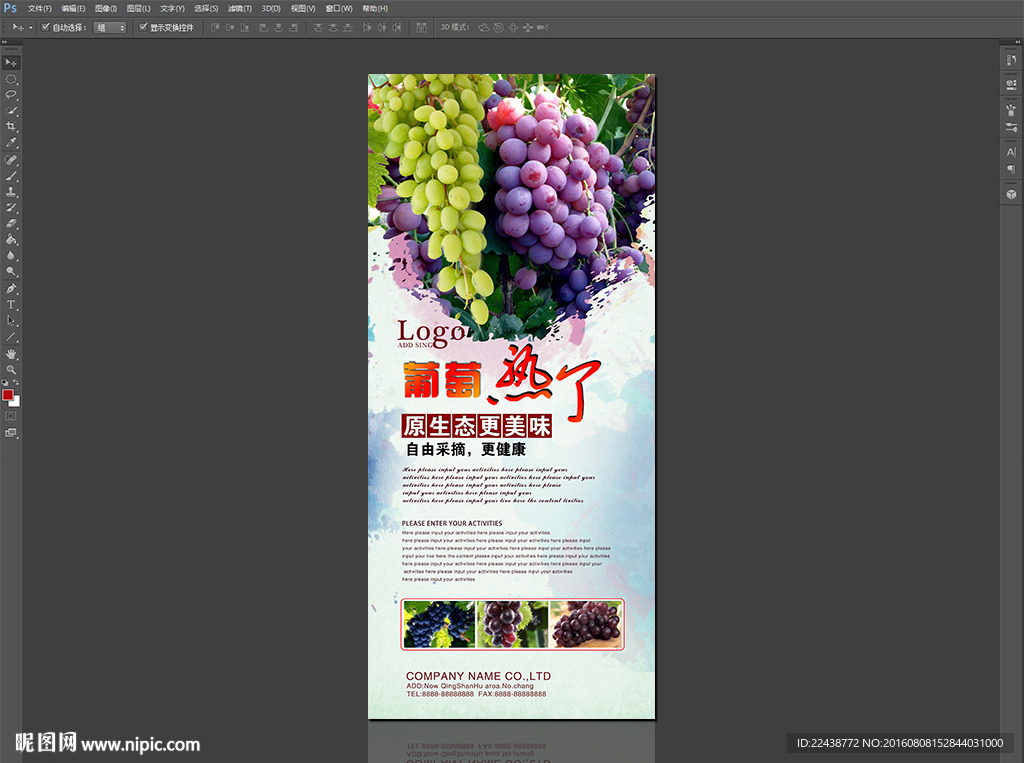Select the History Brush tool
Image resolution: width=1024 pixels, height=763 pixels.
tap(11, 208)
